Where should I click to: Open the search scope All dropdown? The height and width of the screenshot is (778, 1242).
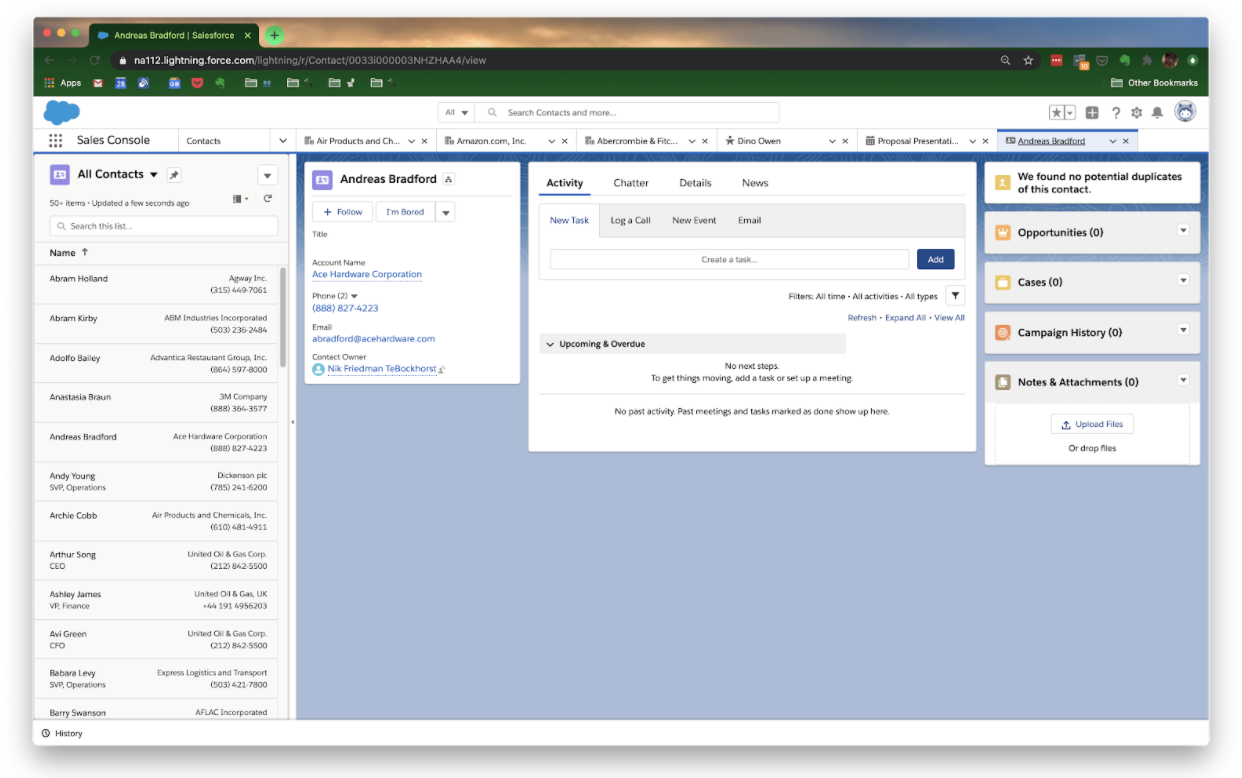pos(457,113)
